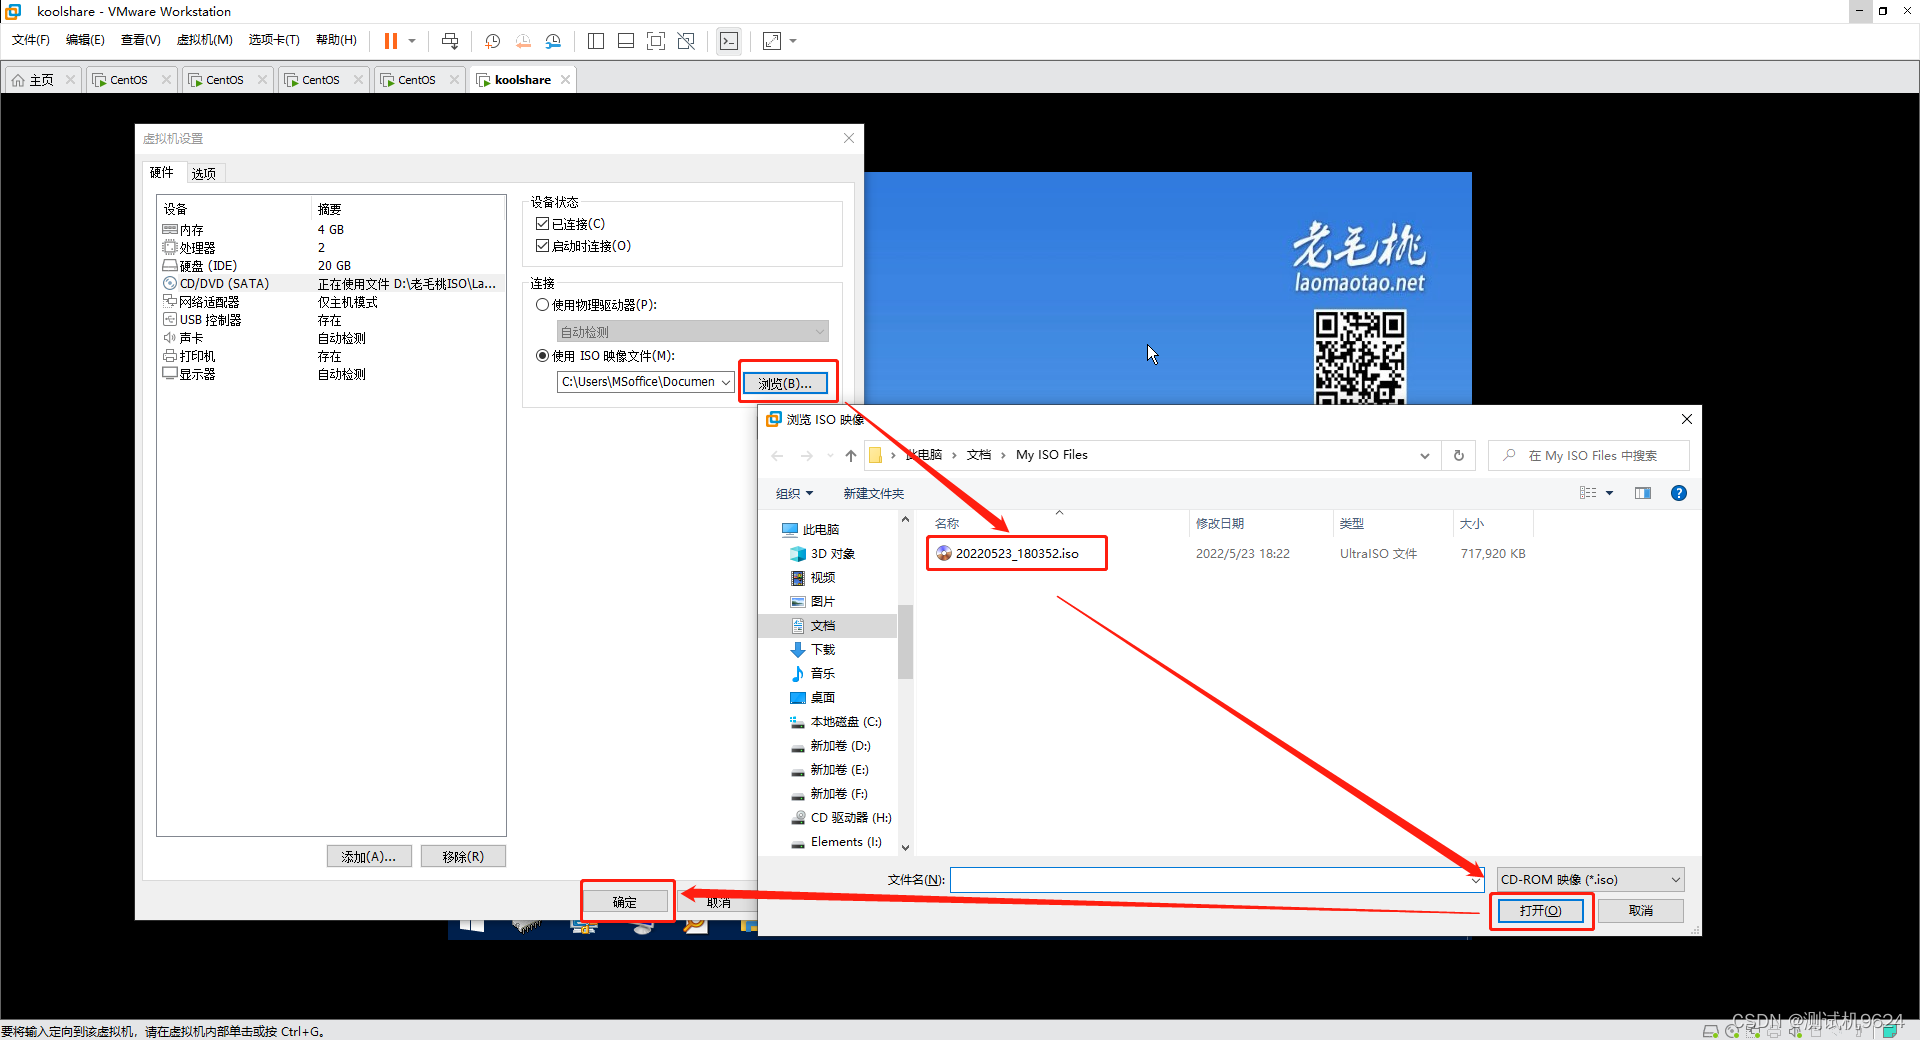Open the recent locations dropdown arrow
Screen dimensions: 1920x1040
pos(830,456)
